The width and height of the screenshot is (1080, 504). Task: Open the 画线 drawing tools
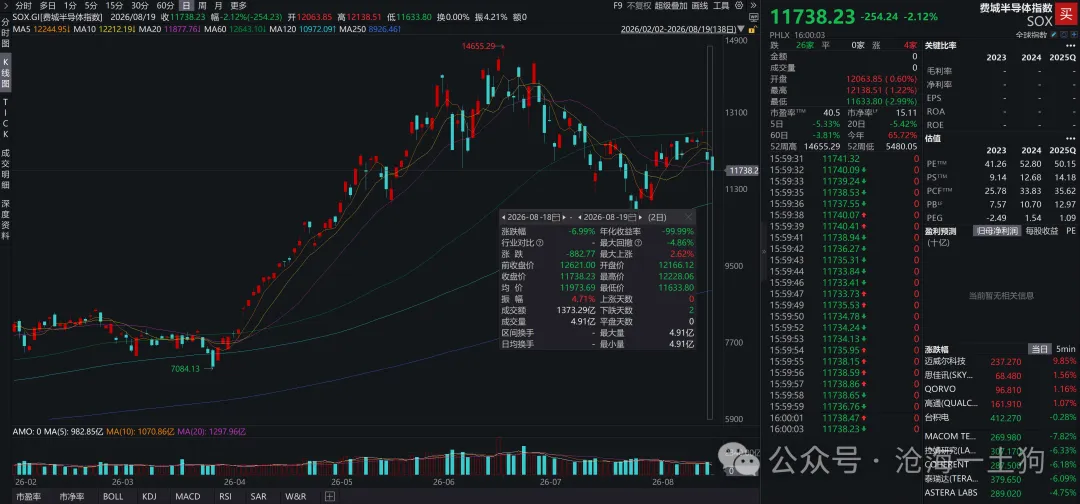[699, 6]
